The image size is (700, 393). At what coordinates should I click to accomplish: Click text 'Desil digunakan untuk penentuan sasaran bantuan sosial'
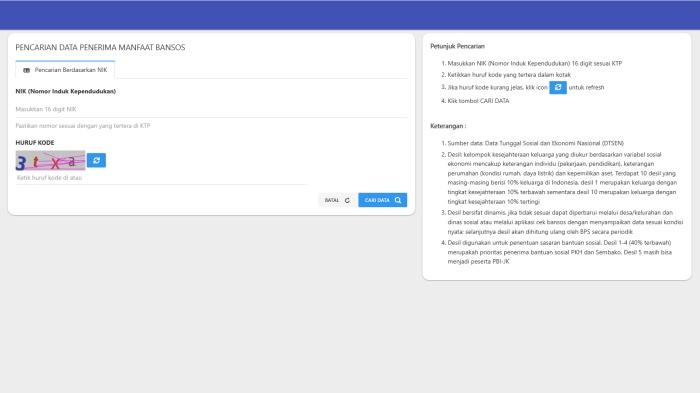(525, 243)
